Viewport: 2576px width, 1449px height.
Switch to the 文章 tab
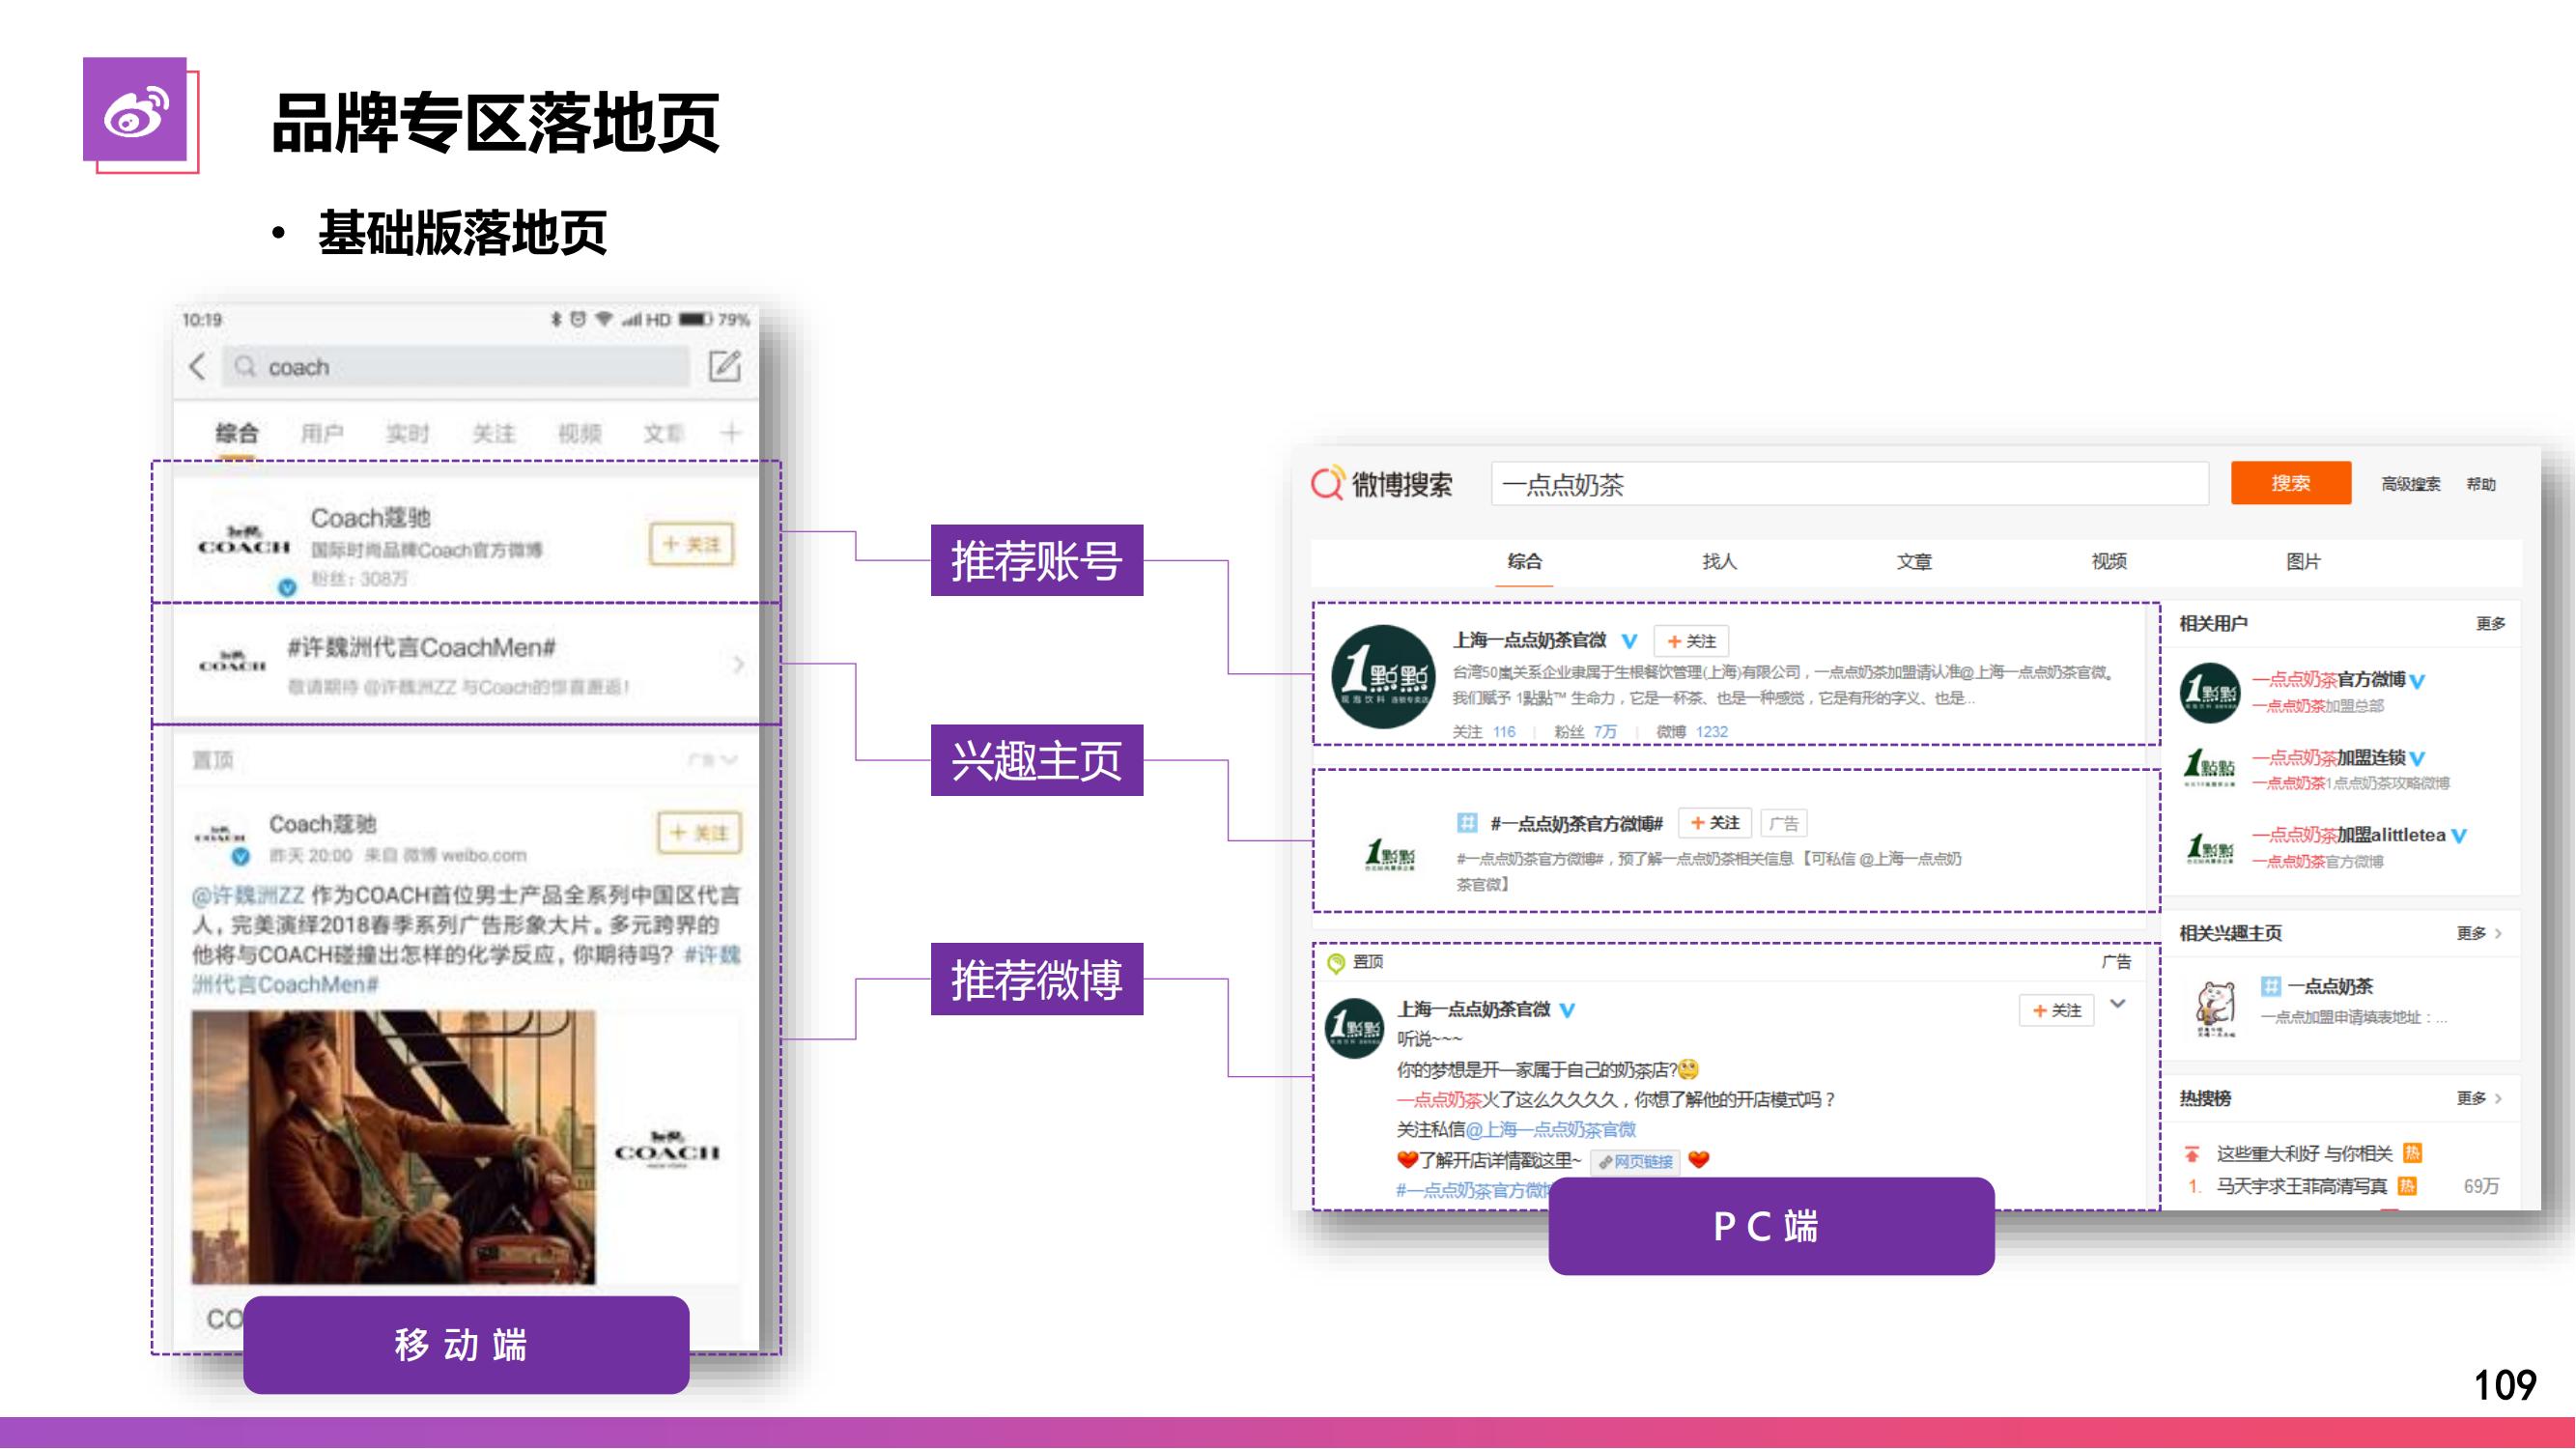click(x=1914, y=561)
